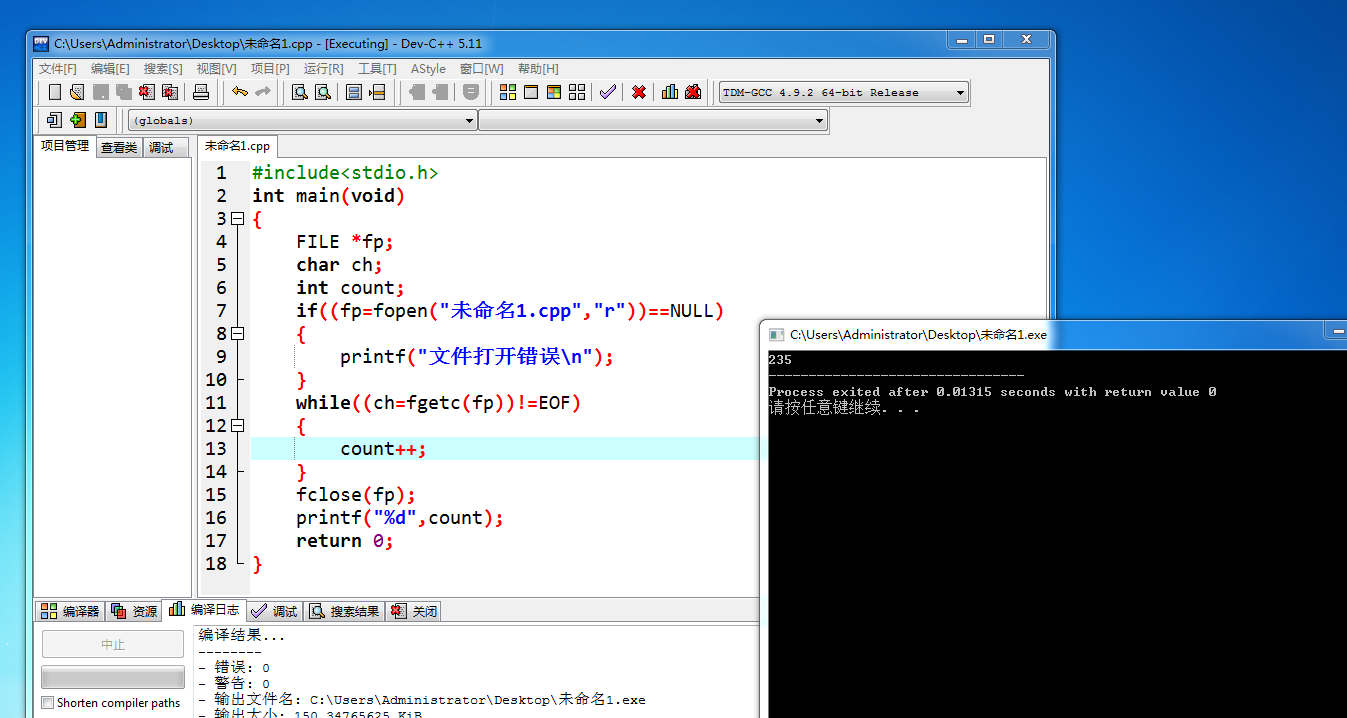1347x718 pixels.
Task: Open the 窗口[W] menu
Action: (481, 69)
